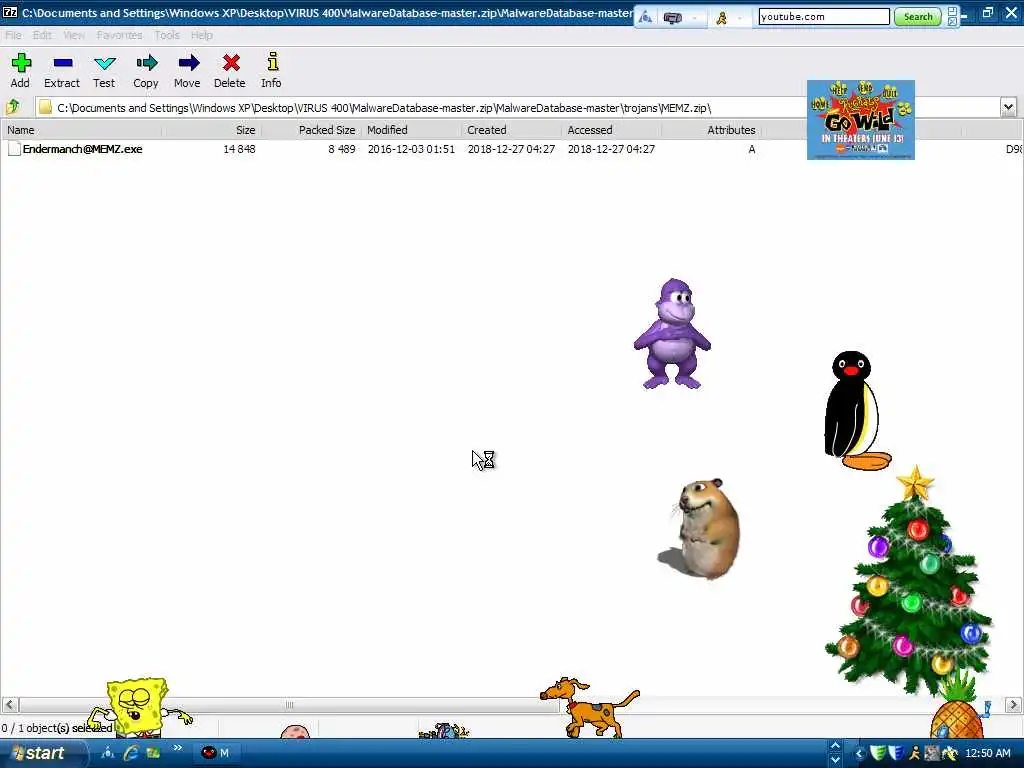Viewport: 1024px width, 768px height.
Task: Click the banana tray icon
Action: (950, 753)
